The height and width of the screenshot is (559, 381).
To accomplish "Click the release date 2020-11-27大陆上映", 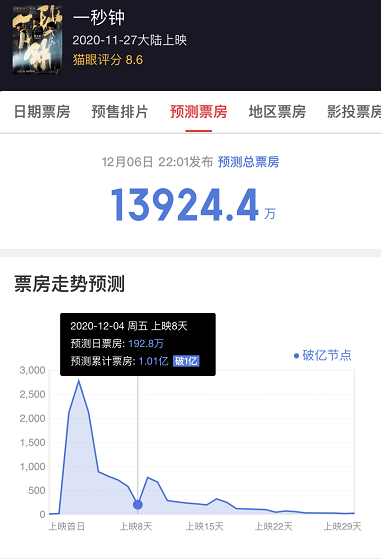I will pyautogui.click(x=130, y=40).
